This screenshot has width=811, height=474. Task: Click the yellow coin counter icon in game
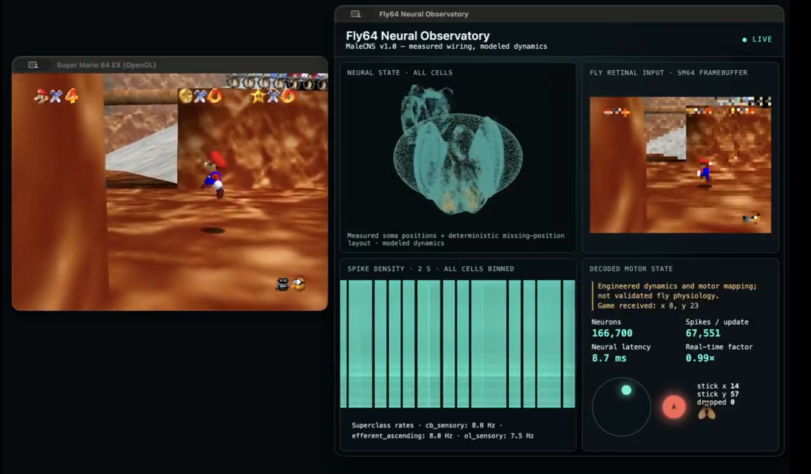pos(186,96)
